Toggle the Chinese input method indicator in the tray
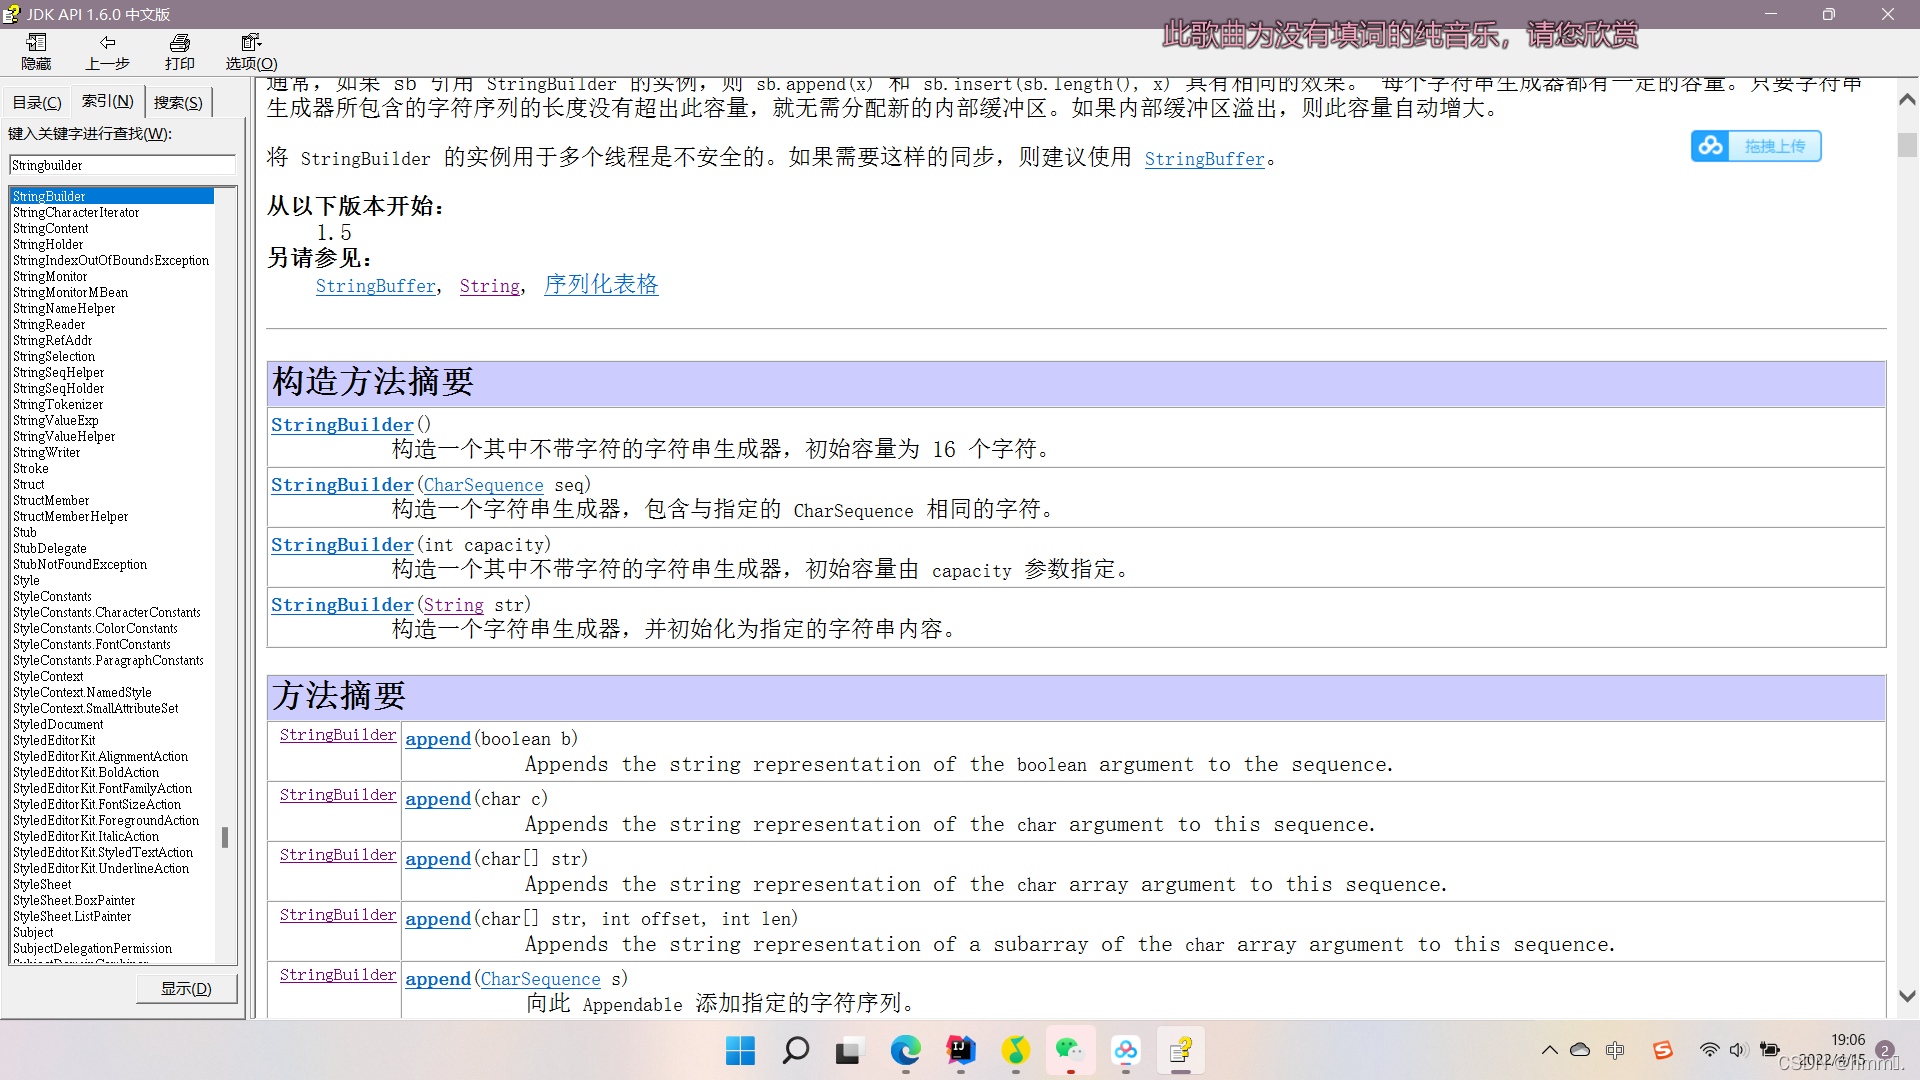1920x1080 pixels. point(1615,1050)
